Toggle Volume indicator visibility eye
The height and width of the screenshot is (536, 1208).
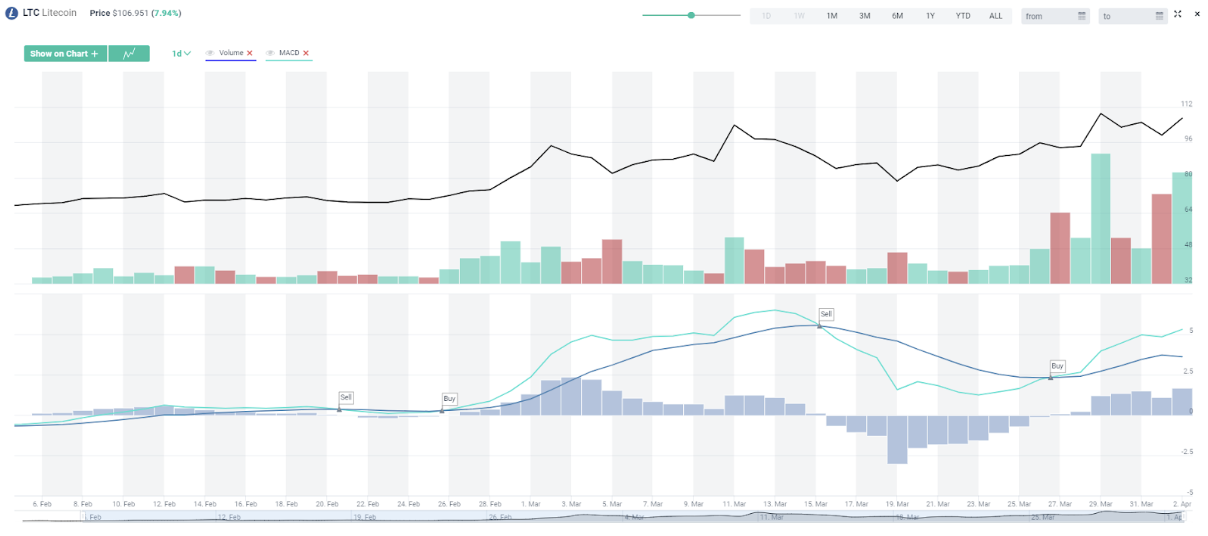211,53
